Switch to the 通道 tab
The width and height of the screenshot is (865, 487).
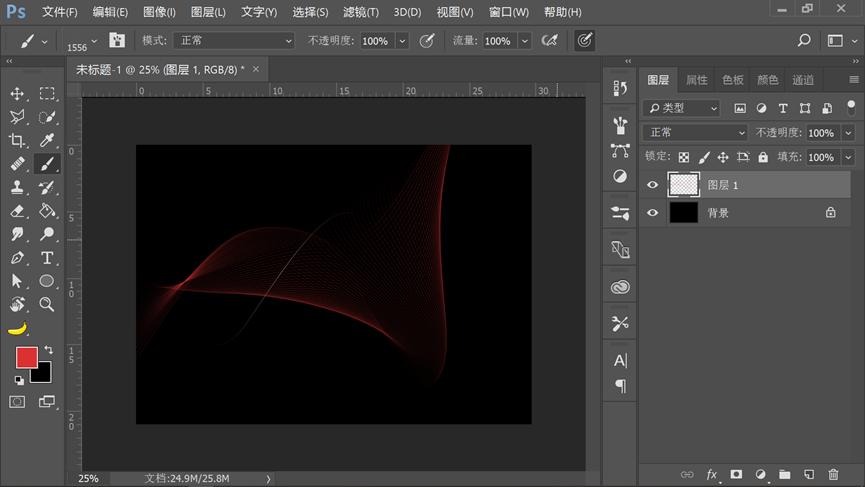[803, 80]
